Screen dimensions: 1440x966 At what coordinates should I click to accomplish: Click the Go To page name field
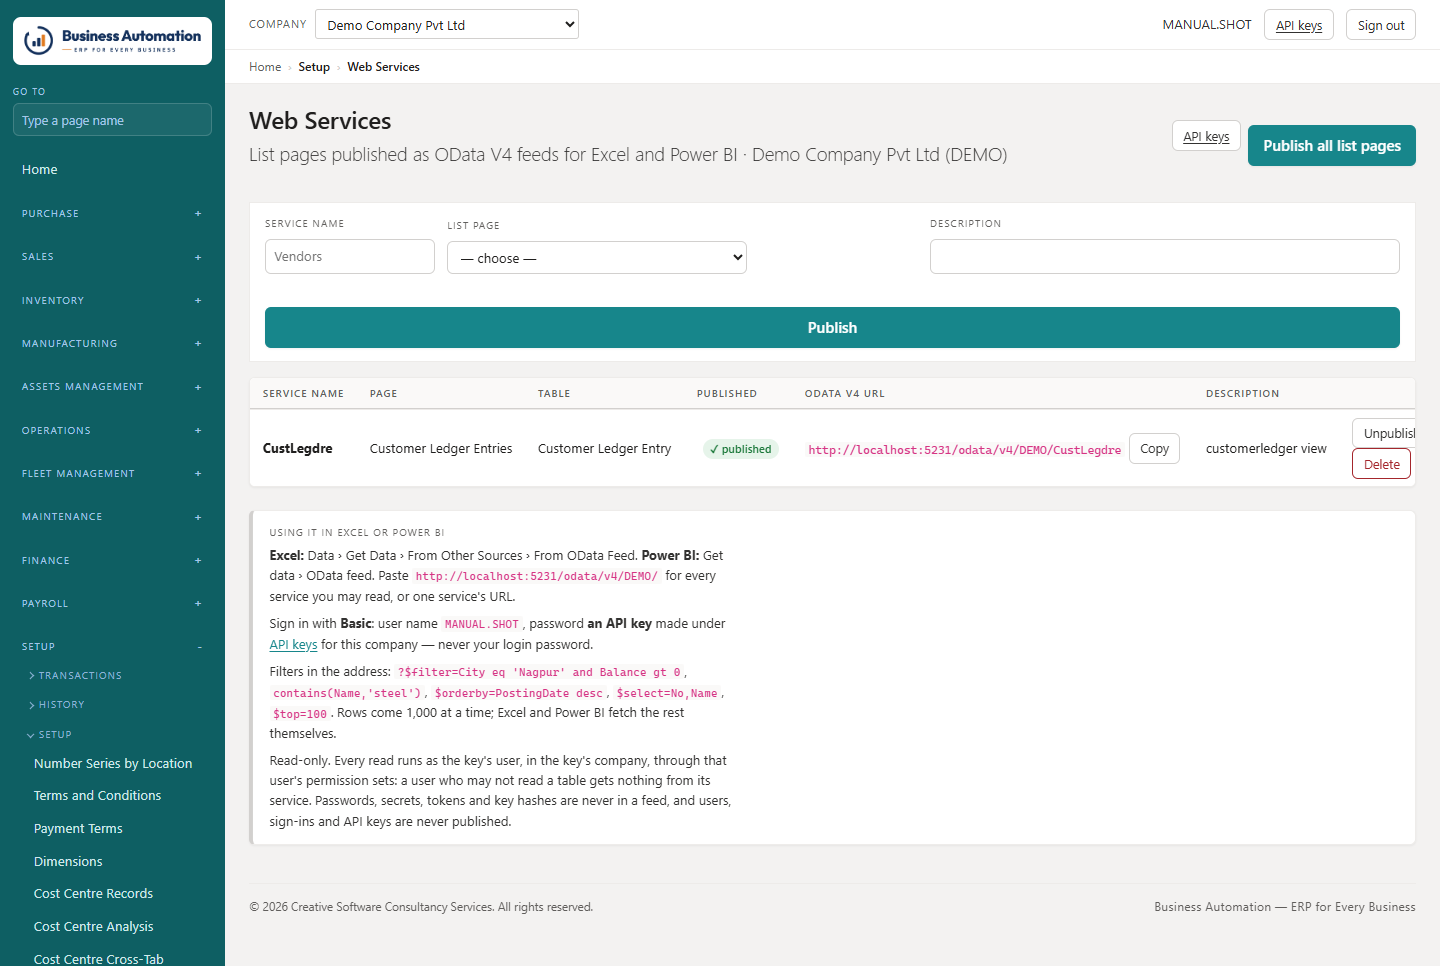(112, 120)
